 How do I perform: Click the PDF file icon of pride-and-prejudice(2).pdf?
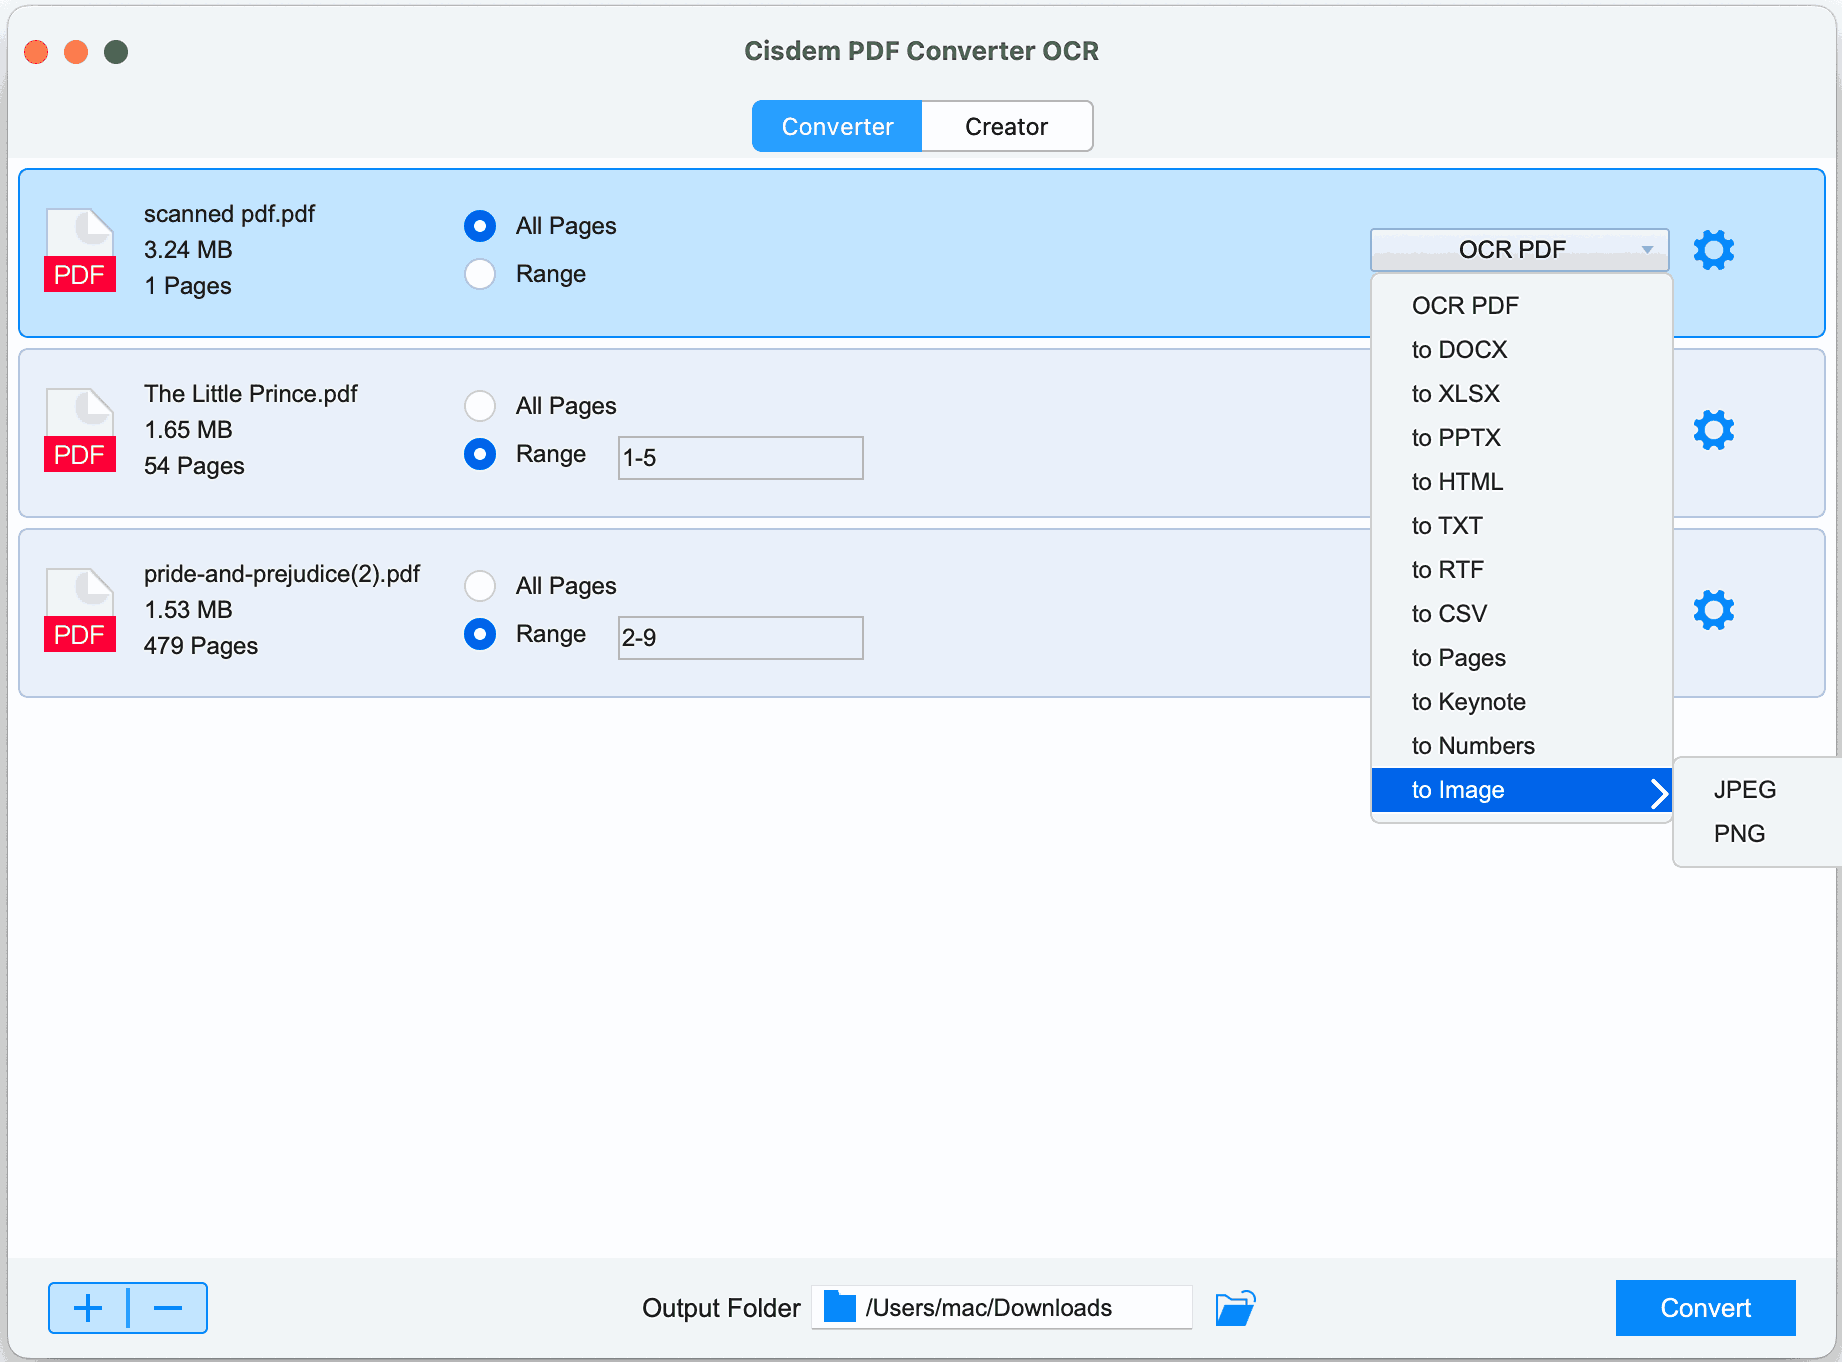pyautogui.click(x=80, y=610)
